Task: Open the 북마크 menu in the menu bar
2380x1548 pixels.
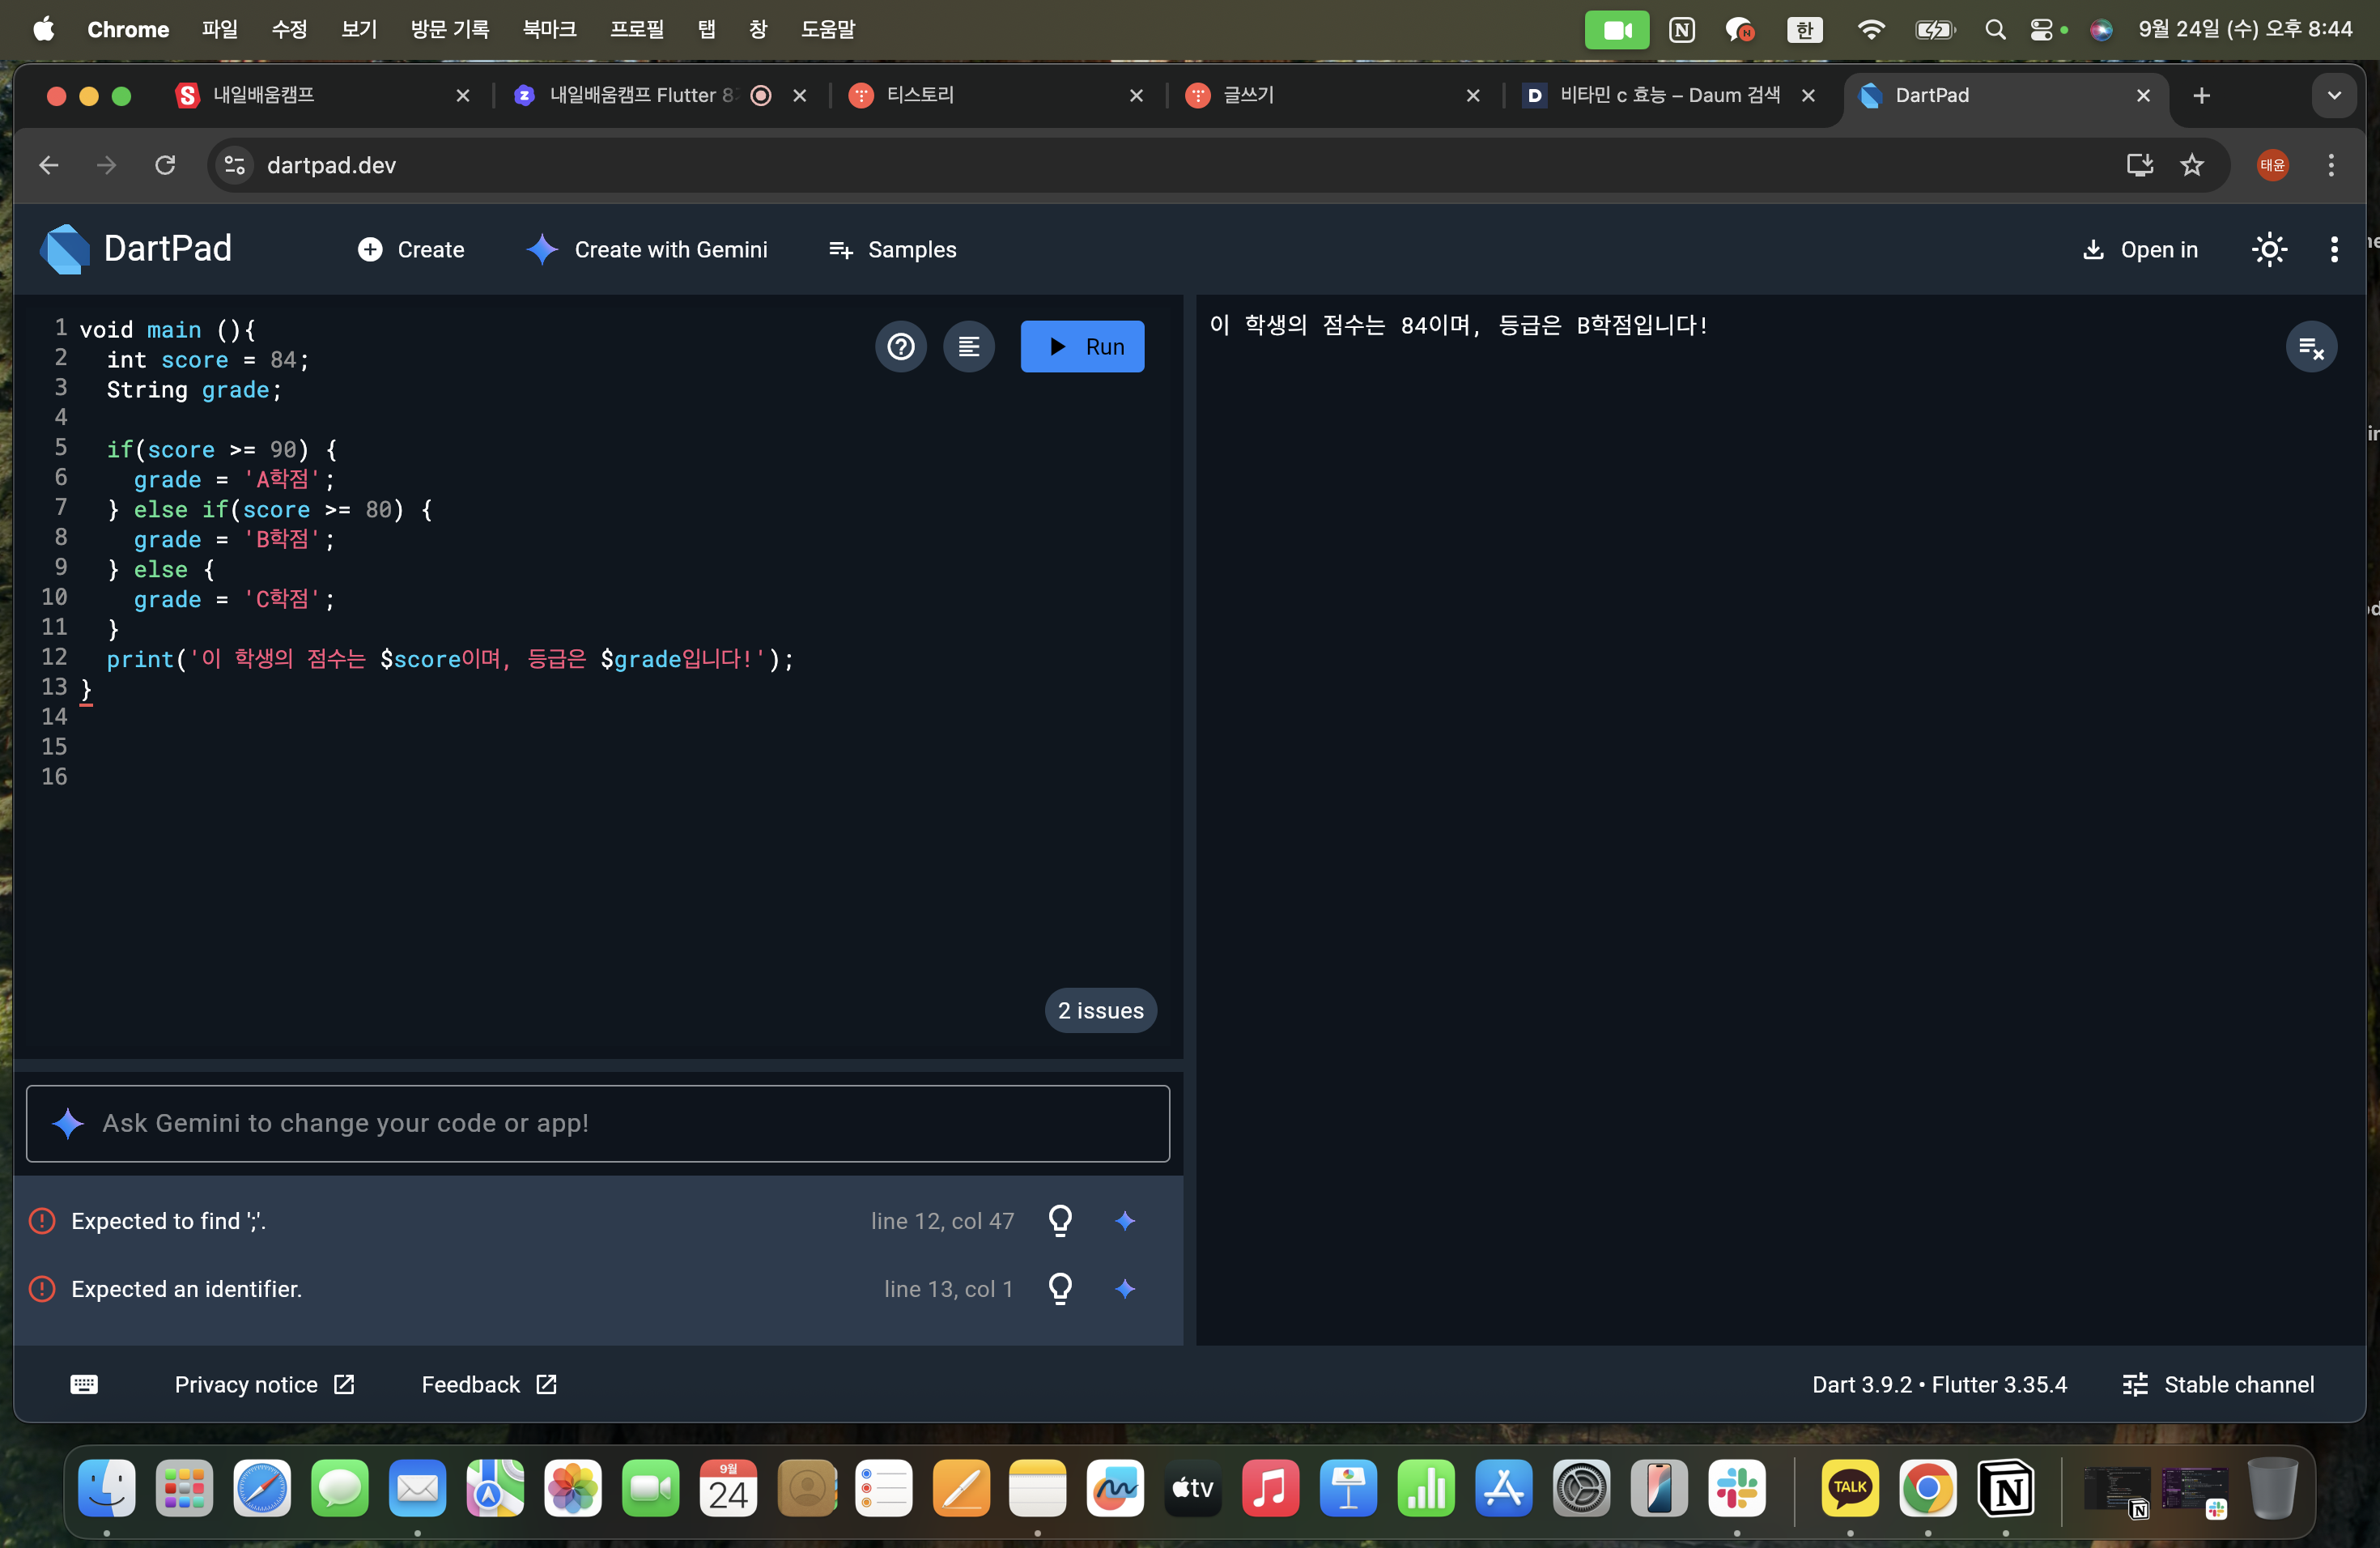Action: [x=549, y=29]
